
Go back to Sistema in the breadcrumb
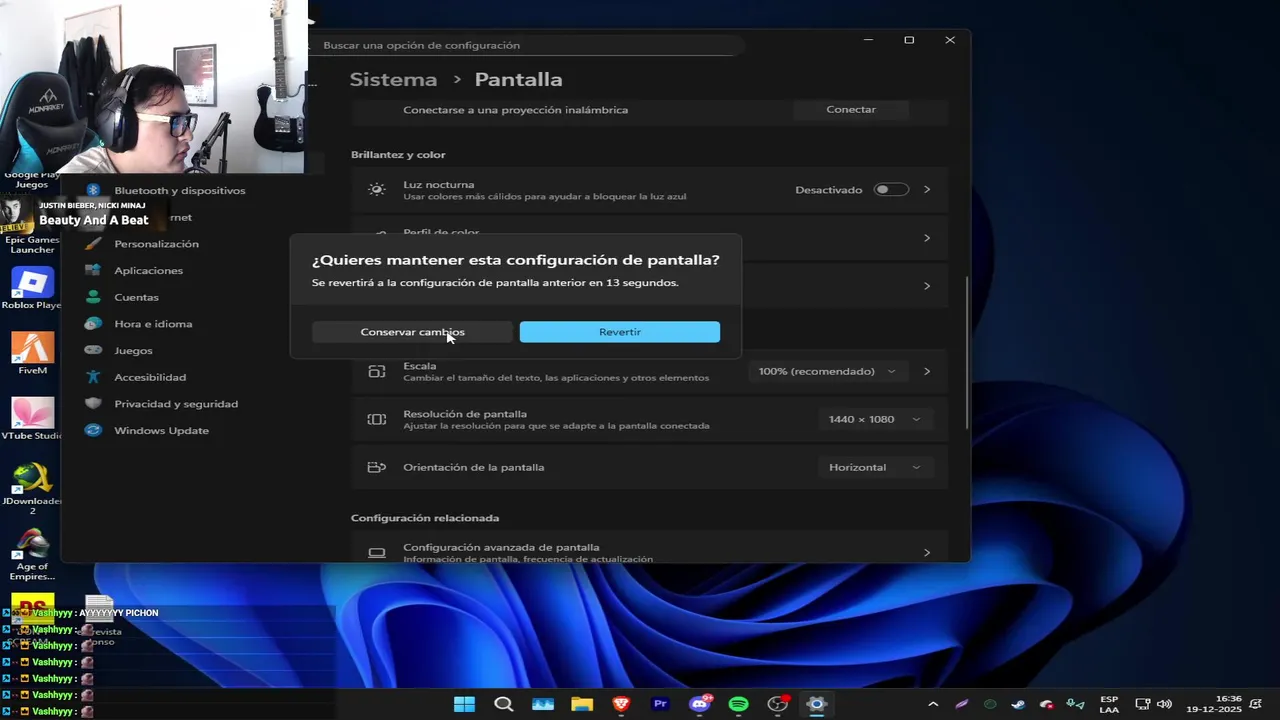tap(393, 79)
